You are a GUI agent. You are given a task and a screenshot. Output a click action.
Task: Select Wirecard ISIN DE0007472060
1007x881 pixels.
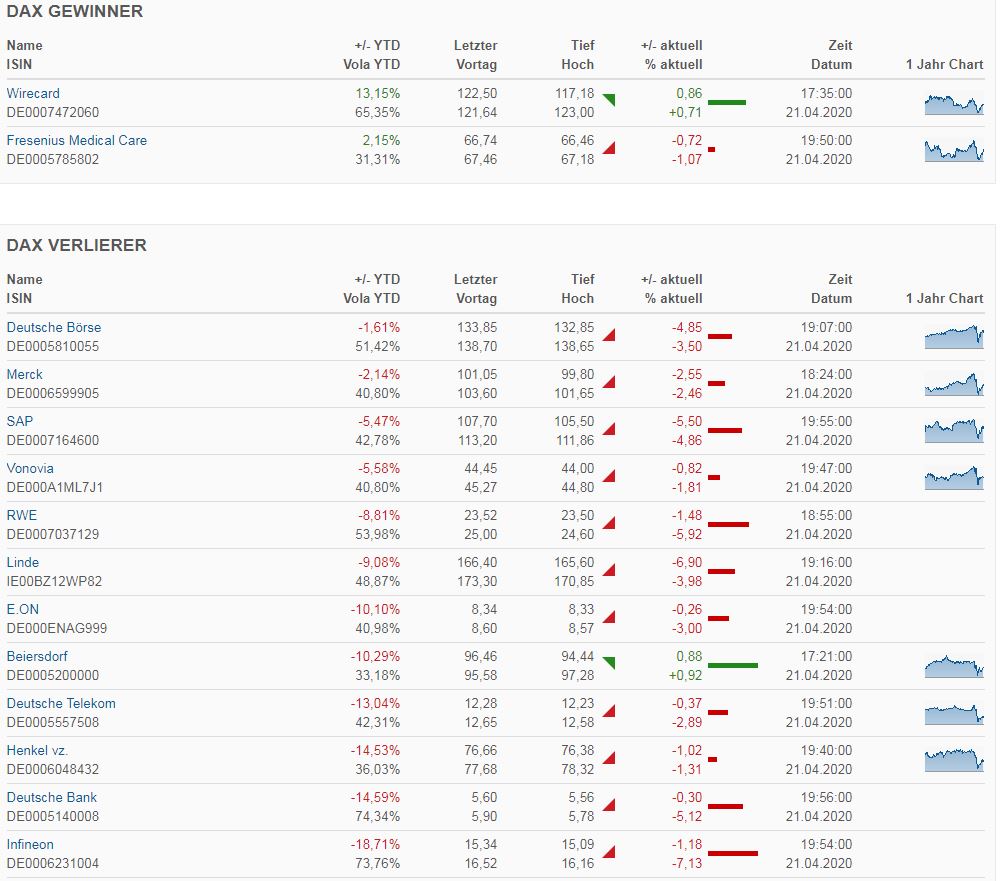point(53,112)
